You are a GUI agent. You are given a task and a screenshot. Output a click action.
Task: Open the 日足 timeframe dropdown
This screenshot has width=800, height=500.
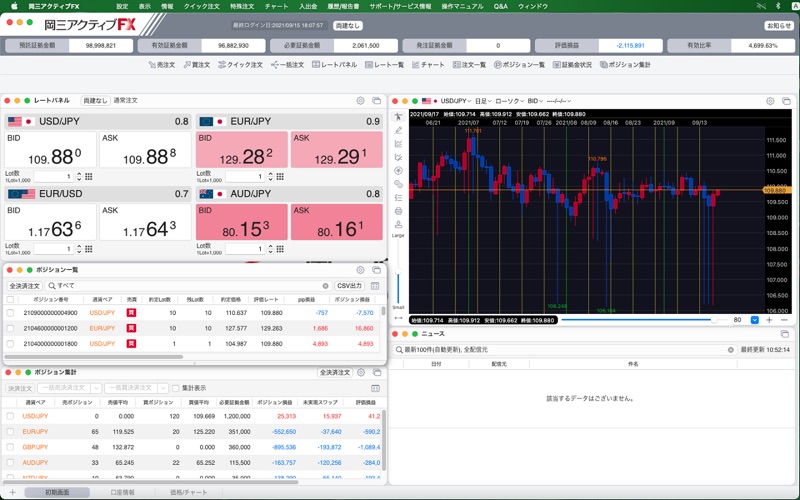pyautogui.click(x=482, y=101)
